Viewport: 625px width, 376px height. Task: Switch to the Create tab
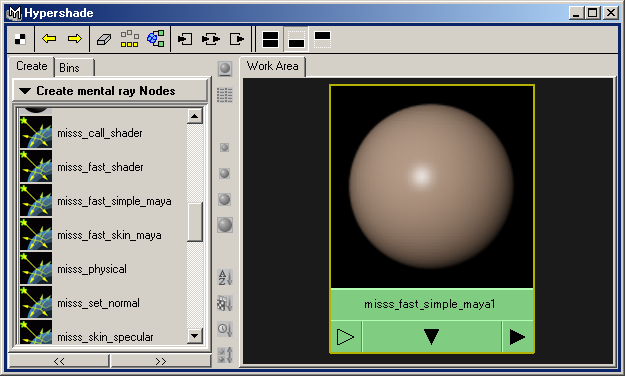[31, 66]
